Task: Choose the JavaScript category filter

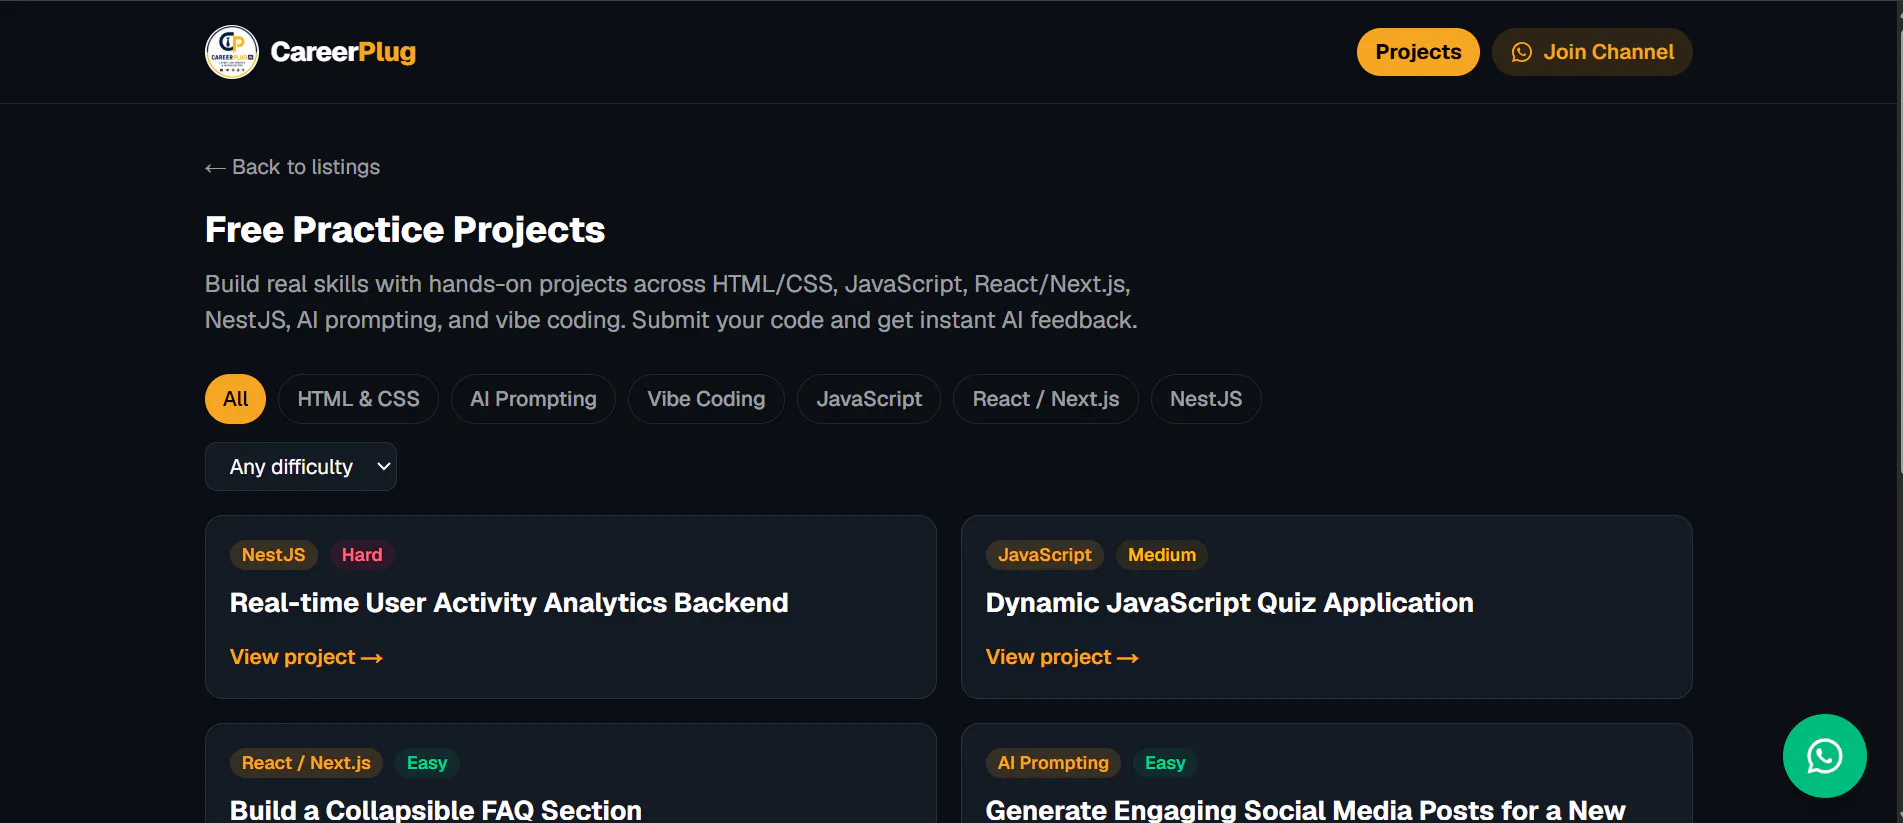Action: 869,399
